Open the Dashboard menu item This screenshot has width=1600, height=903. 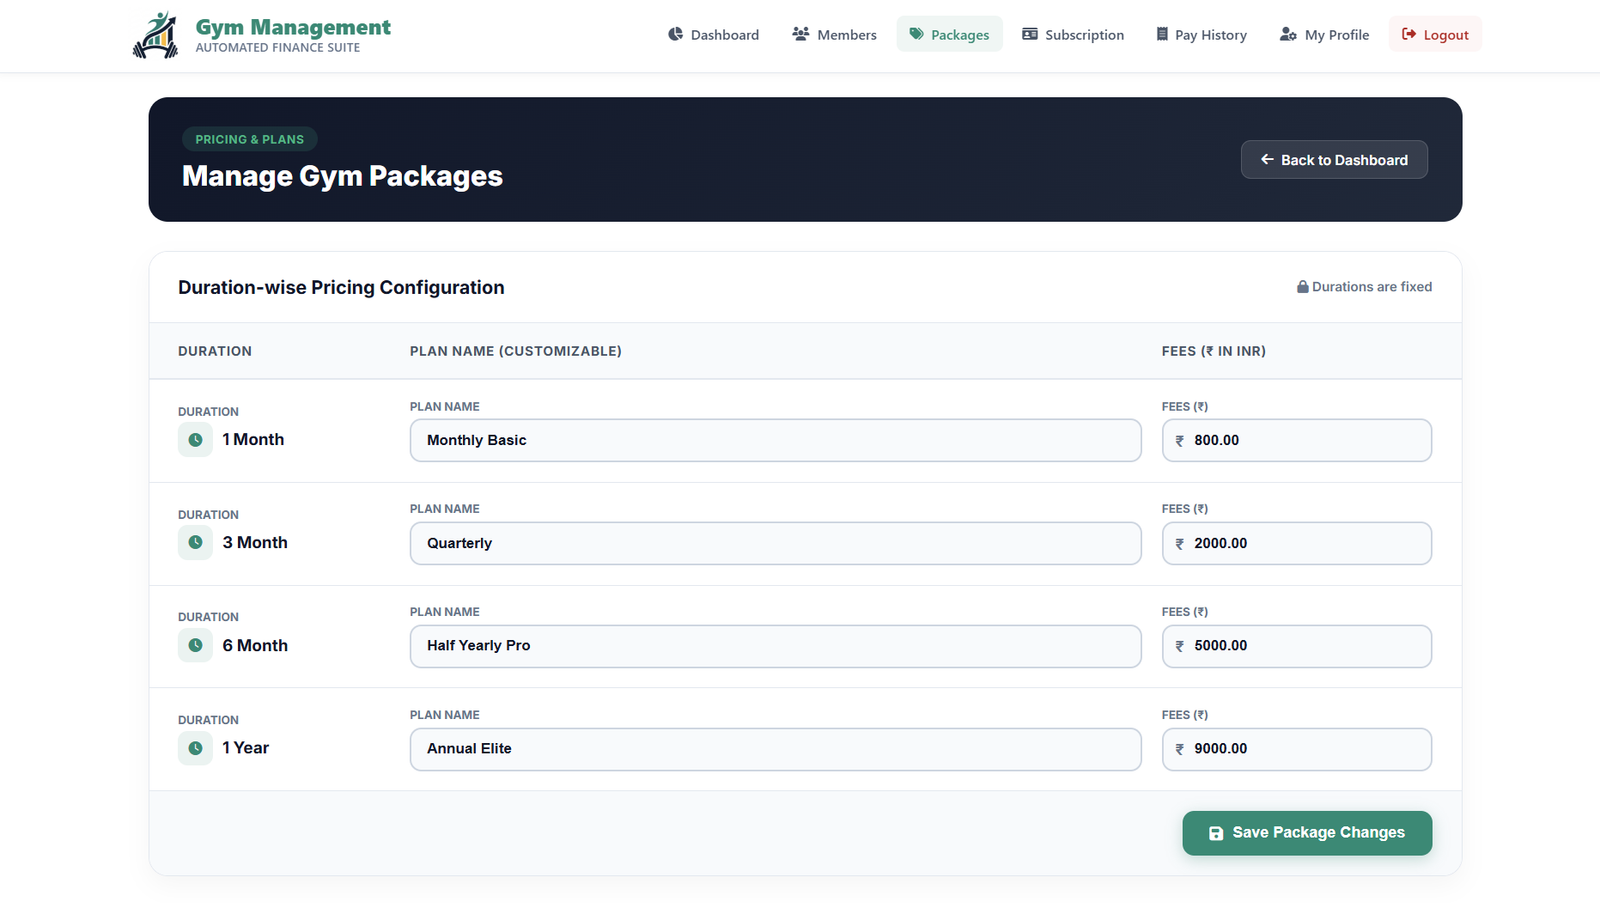pyautogui.click(x=713, y=34)
